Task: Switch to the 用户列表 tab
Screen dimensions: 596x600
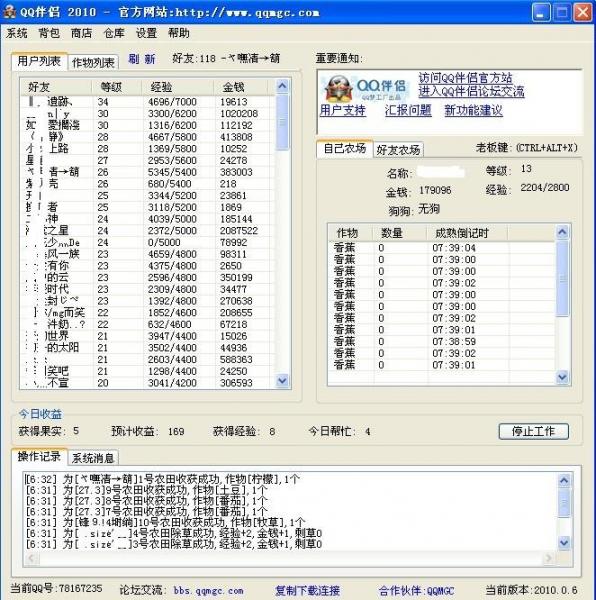Action: point(39,61)
